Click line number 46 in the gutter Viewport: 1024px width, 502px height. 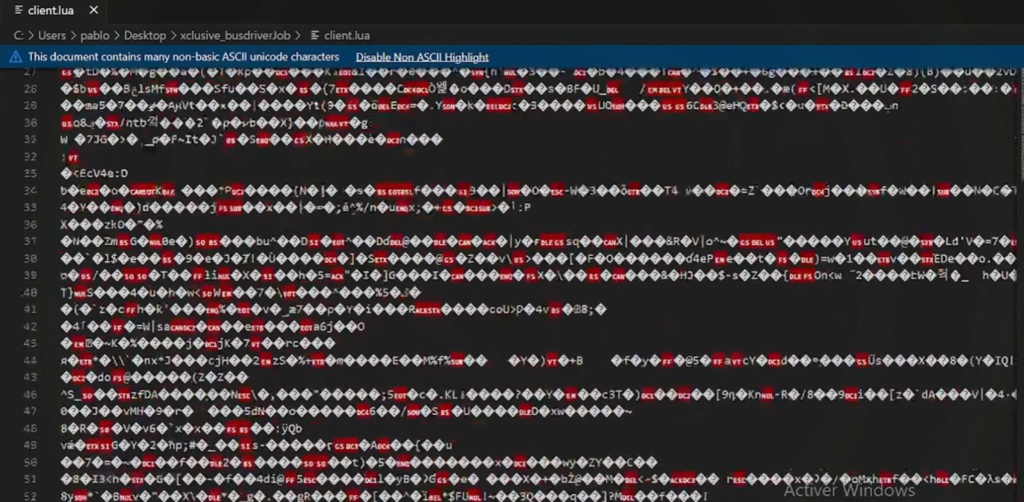[31, 394]
